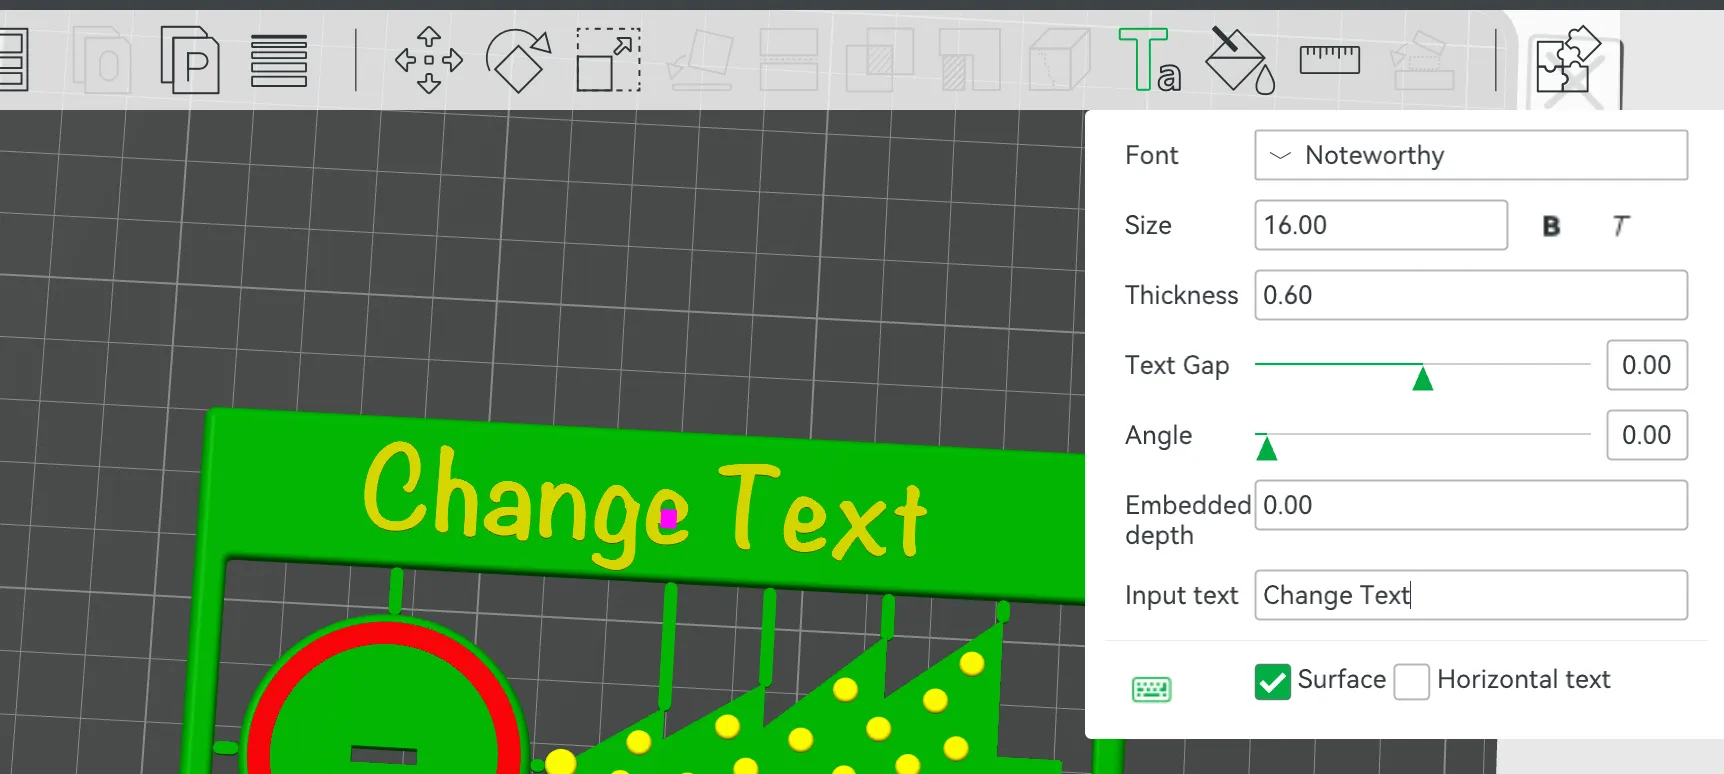The image size is (1724, 774).
Task: Toggle Bold text style
Action: click(1551, 226)
